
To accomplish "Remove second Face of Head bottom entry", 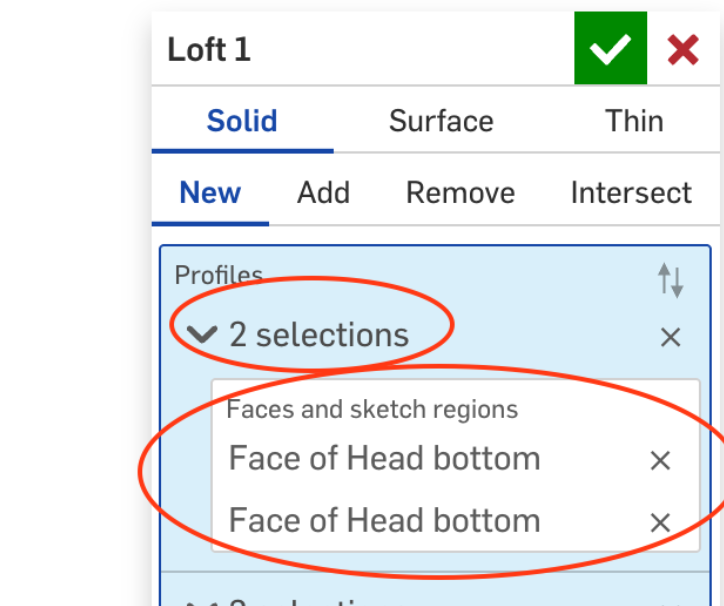I will (660, 522).
